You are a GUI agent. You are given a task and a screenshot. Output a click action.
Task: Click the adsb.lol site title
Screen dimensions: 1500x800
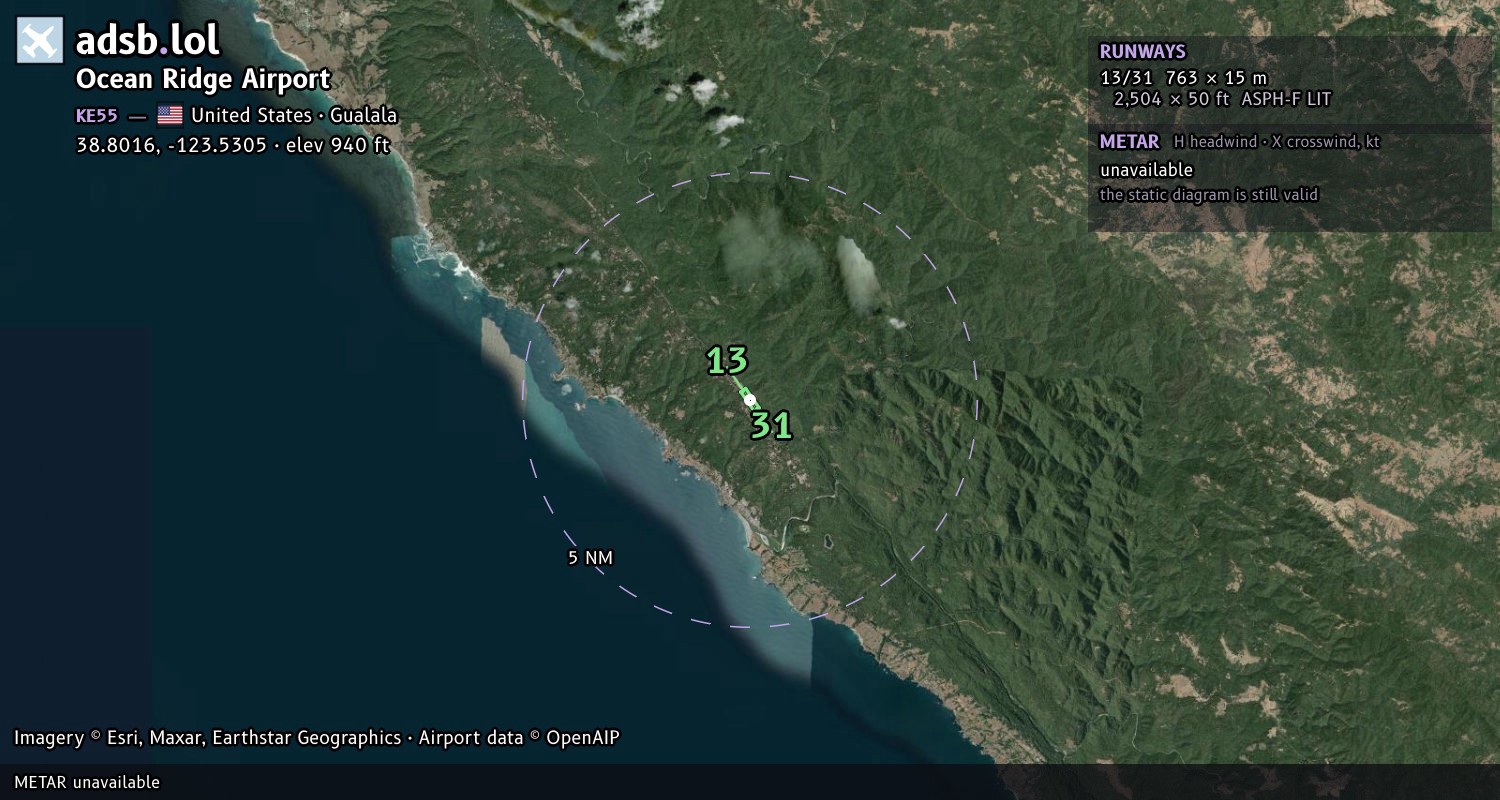[x=148, y=41]
